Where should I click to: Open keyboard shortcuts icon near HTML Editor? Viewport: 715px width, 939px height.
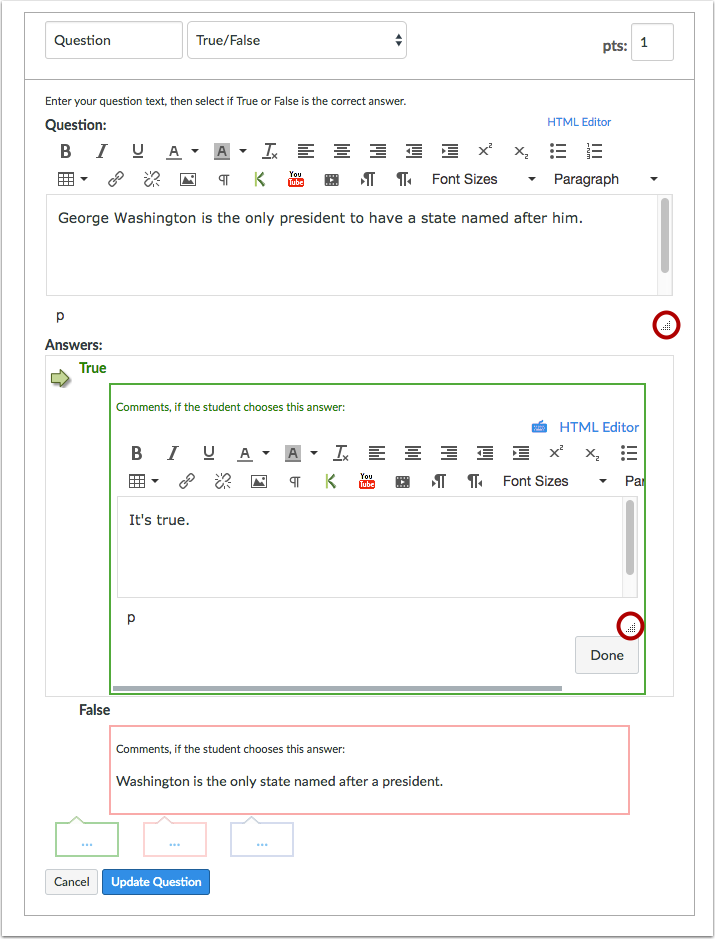pos(540,427)
